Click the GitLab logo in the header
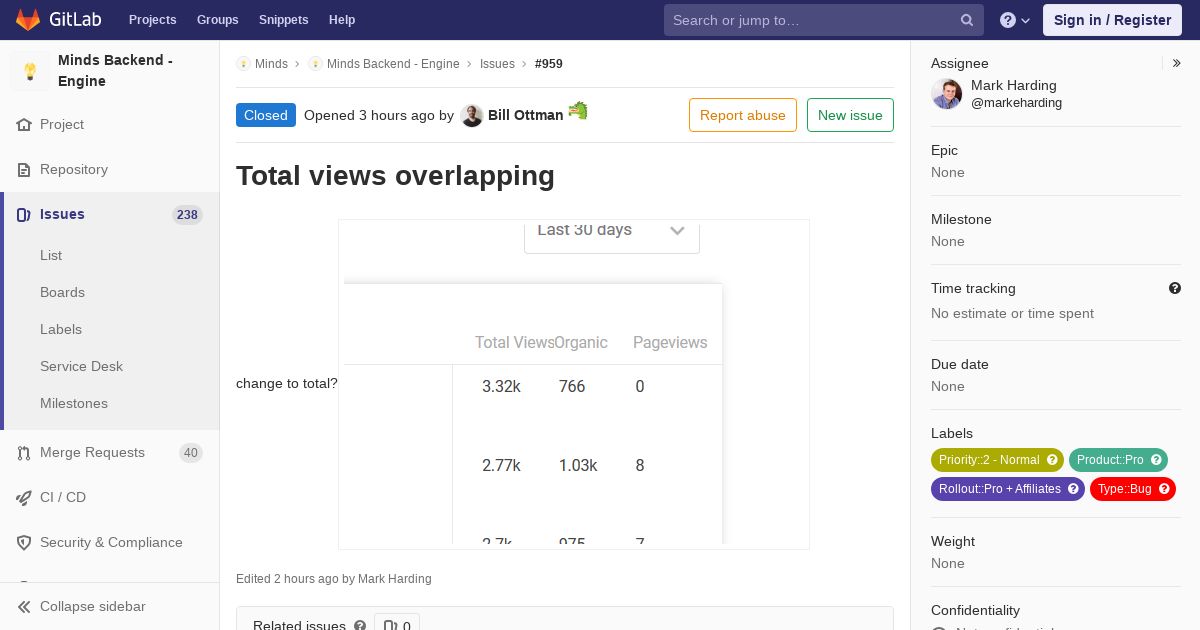 point(56,19)
